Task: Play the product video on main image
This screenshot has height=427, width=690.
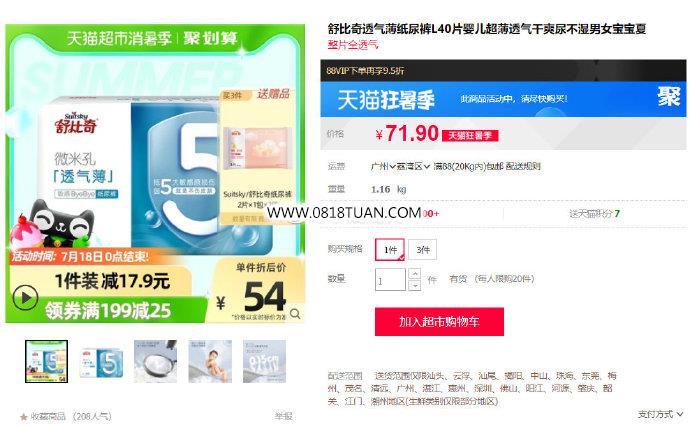Action: [25, 298]
